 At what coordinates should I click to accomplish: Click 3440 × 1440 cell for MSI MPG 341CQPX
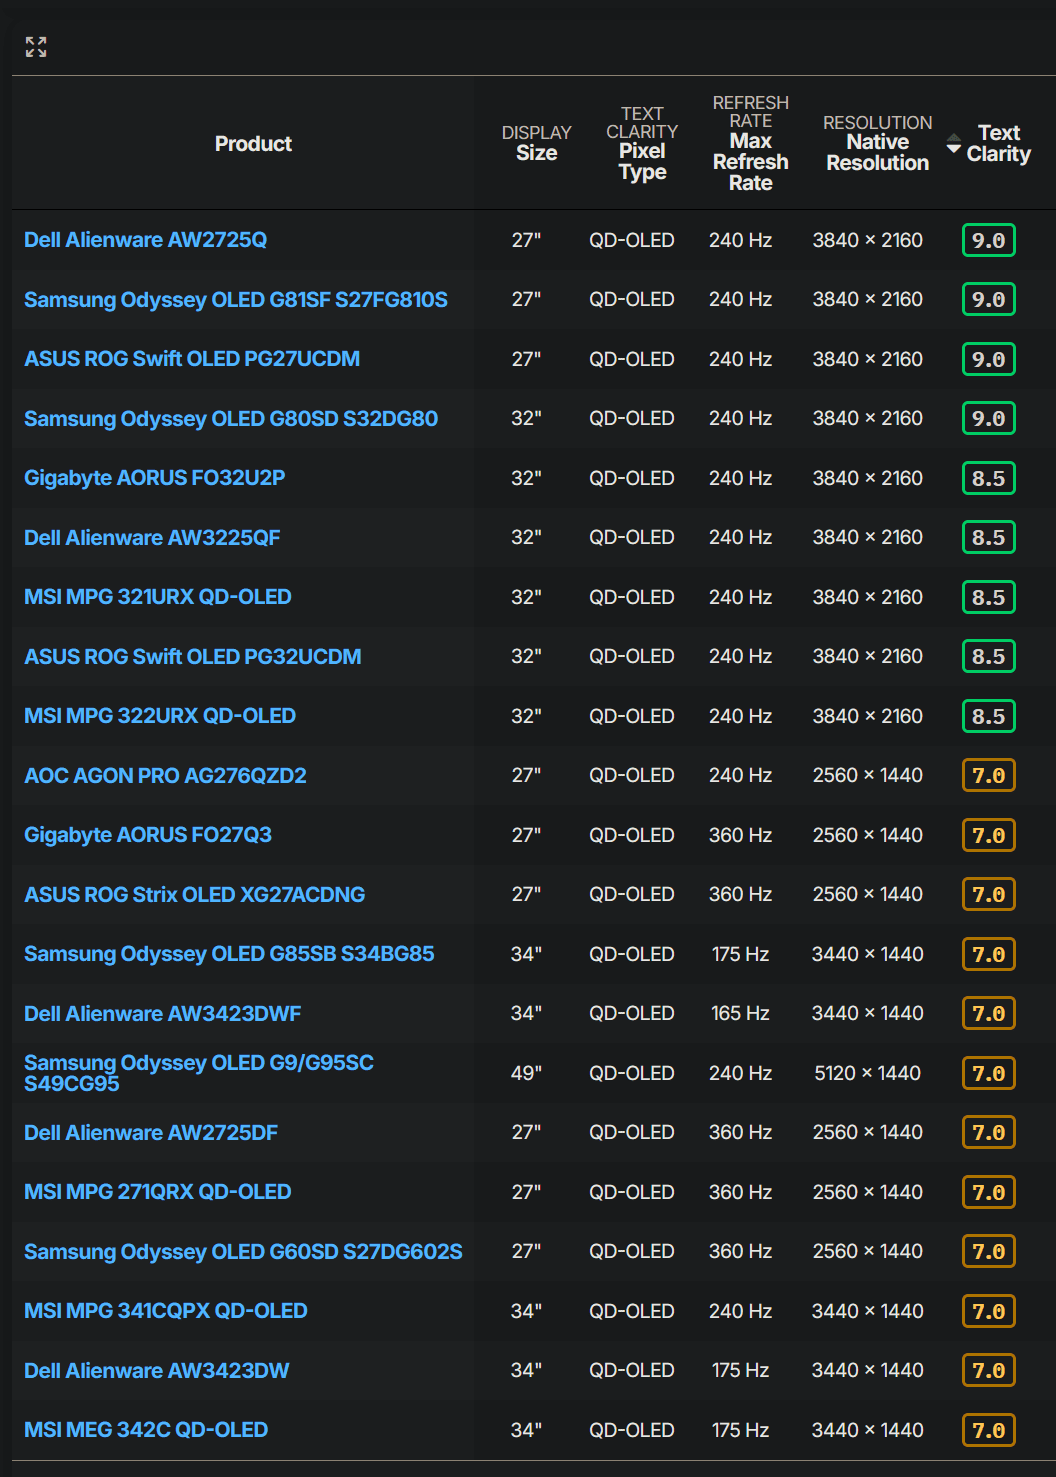868,1311
